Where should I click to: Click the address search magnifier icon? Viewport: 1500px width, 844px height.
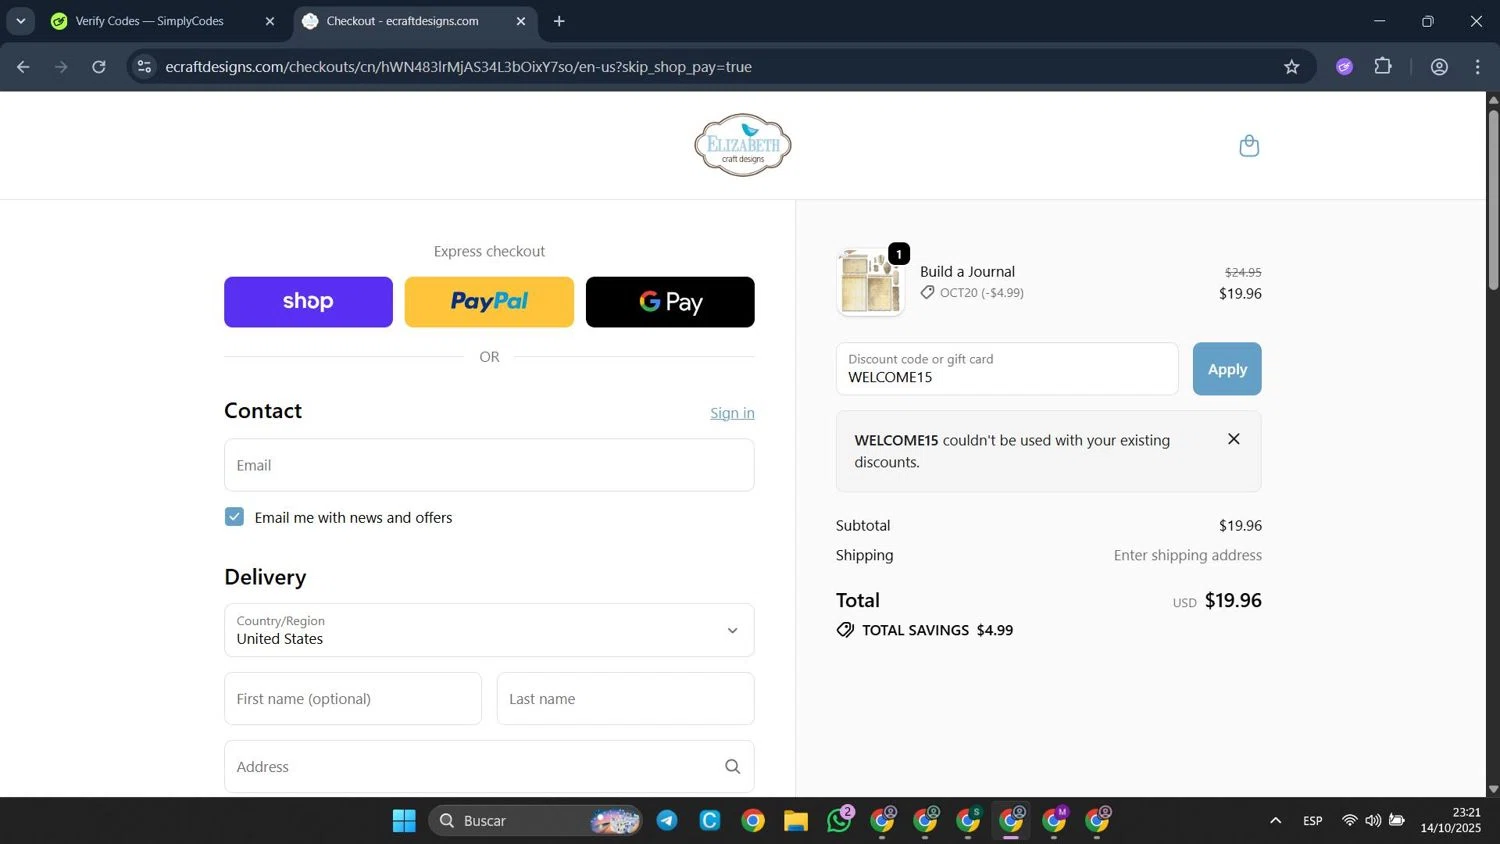tap(732, 767)
